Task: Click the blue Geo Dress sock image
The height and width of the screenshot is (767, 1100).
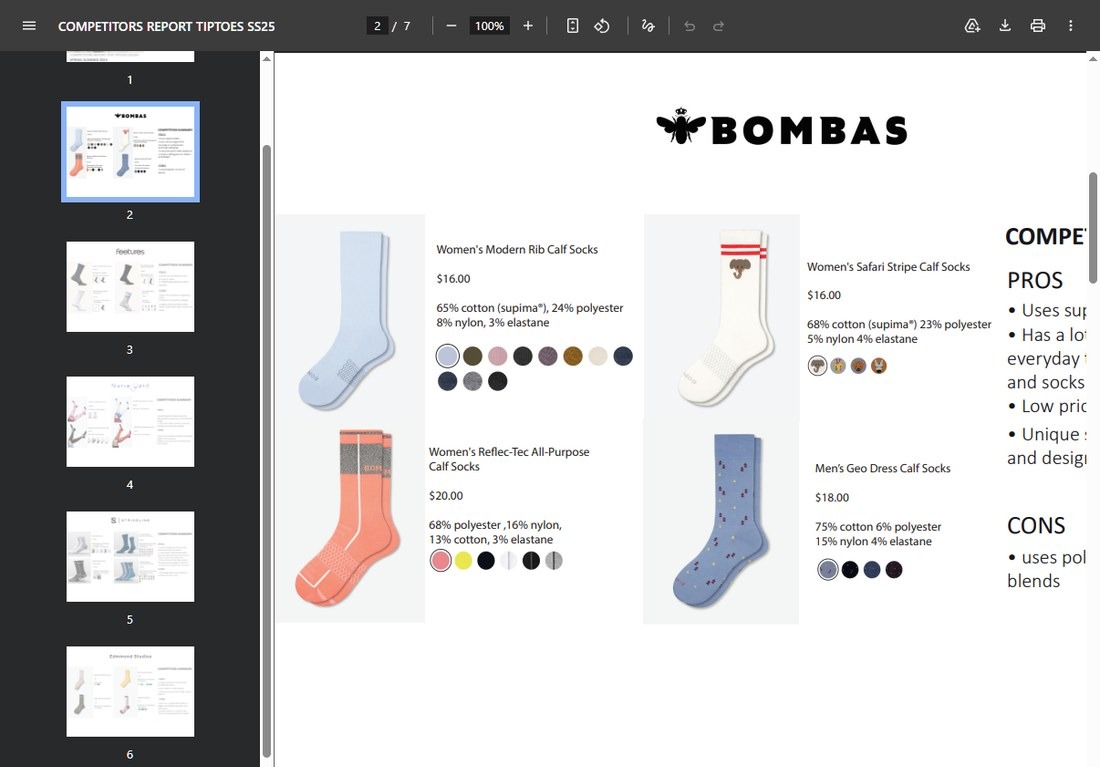Action: click(x=720, y=521)
